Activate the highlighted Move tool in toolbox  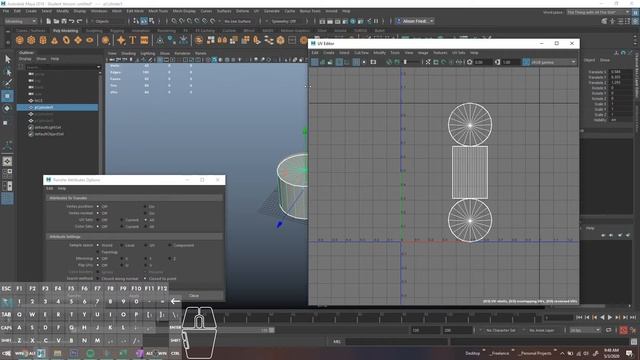pos(7,96)
